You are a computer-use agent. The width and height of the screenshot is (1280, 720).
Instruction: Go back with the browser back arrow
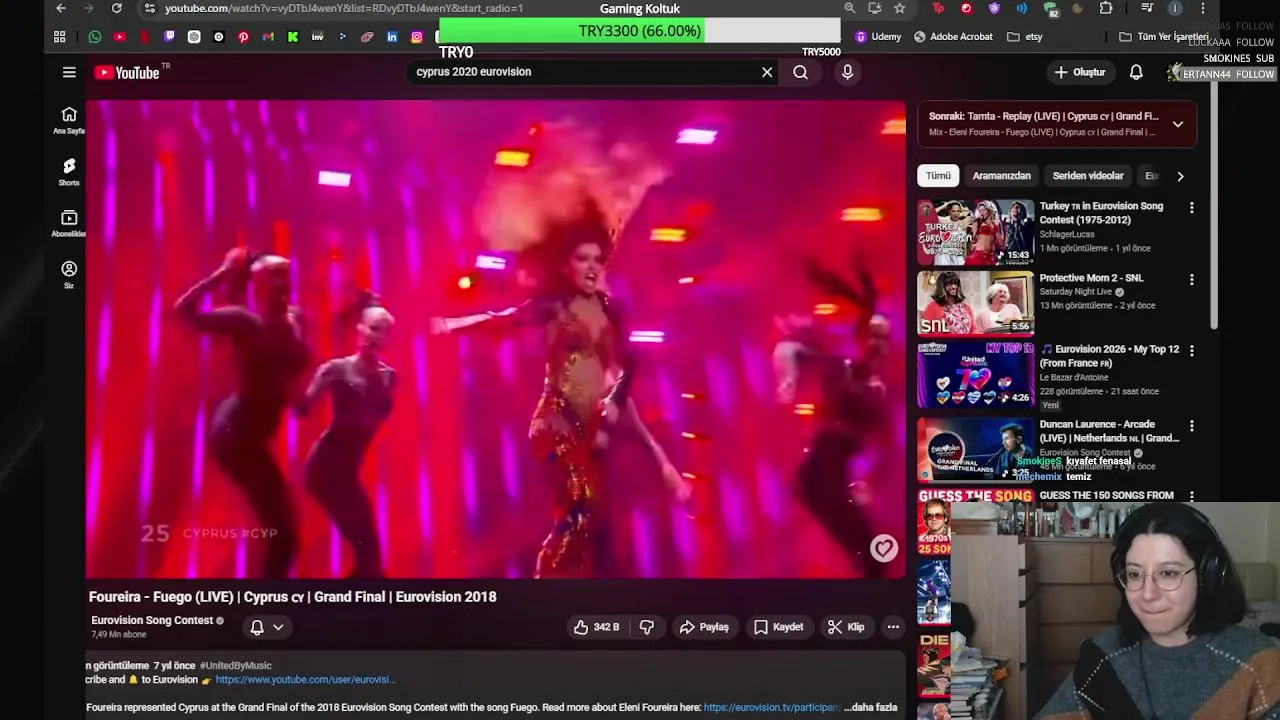pos(61,8)
